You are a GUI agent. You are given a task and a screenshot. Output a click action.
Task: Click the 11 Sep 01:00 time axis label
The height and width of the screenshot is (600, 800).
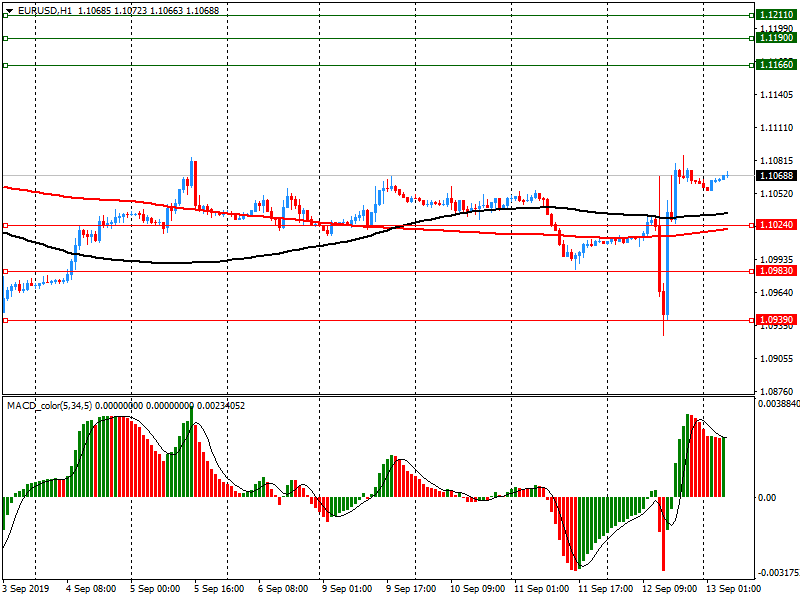click(541, 589)
